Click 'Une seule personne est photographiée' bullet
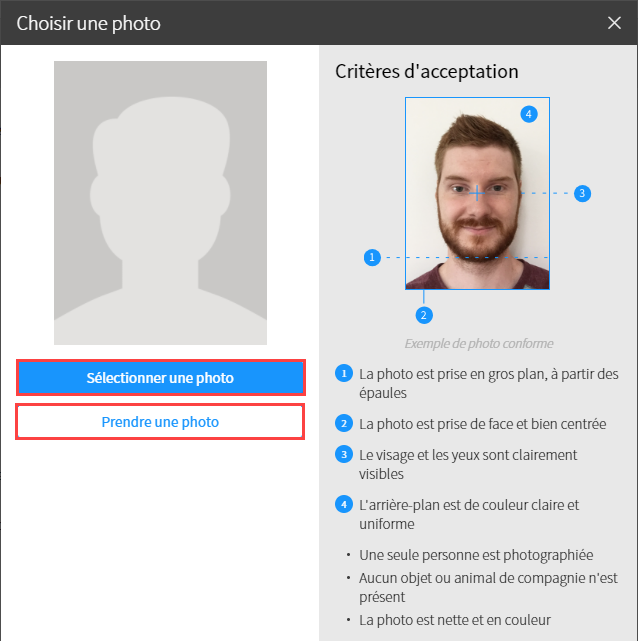The height and width of the screenshot is (641, 638). (x=476, y=555)
